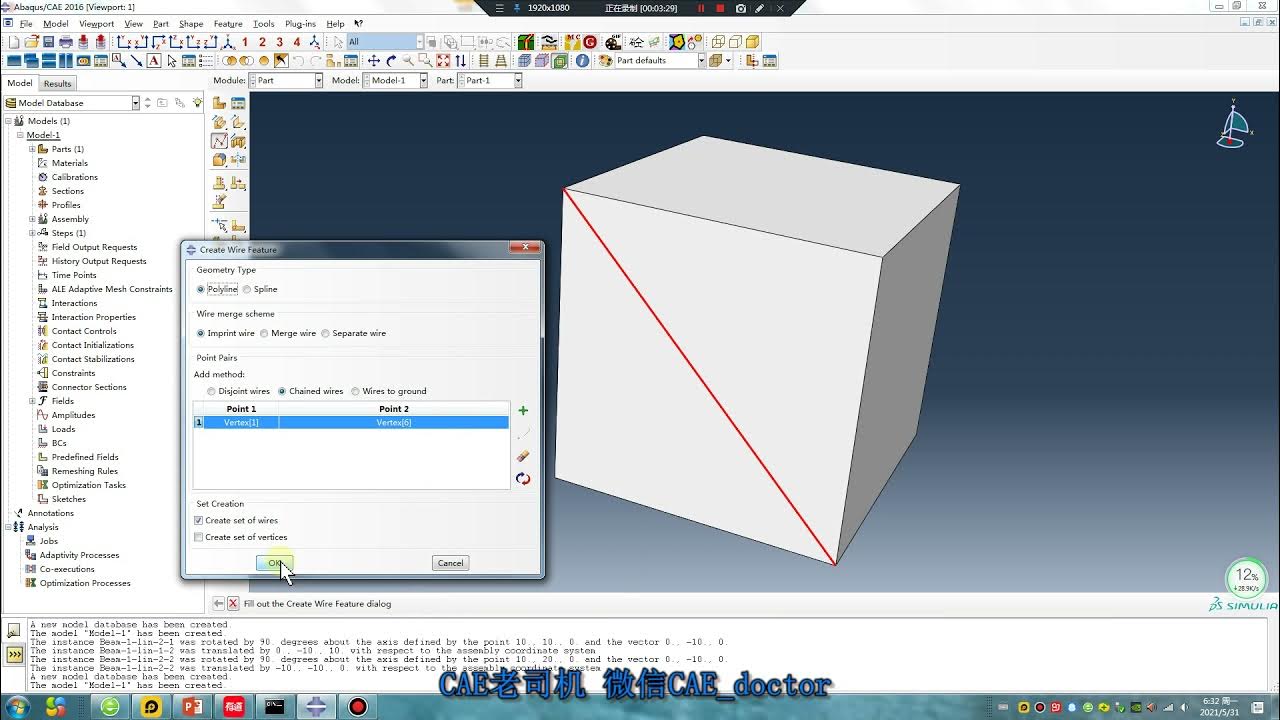Image resolution: width=1280 pixels, height=720 pixels.
Task: Click the Create Round or Fillet tool
Action: pyautogui.click(x=219, y=159)
